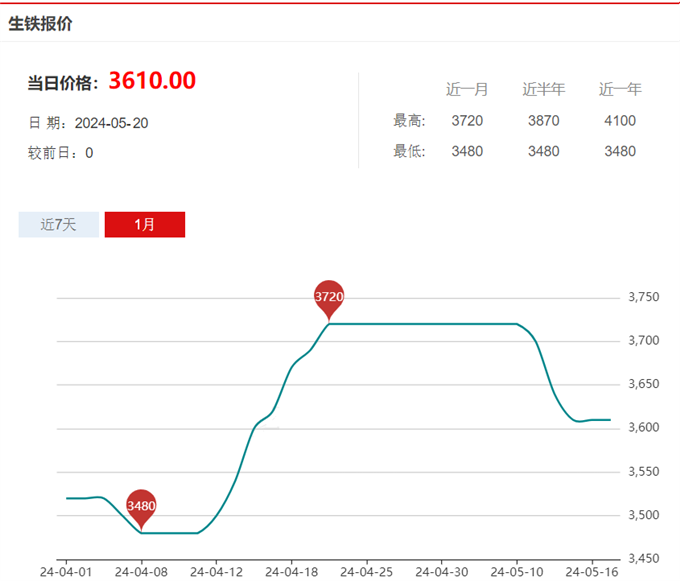Click the 生铁报价 heading
This screenshot has width=680, height=581.
click(40, 24)
